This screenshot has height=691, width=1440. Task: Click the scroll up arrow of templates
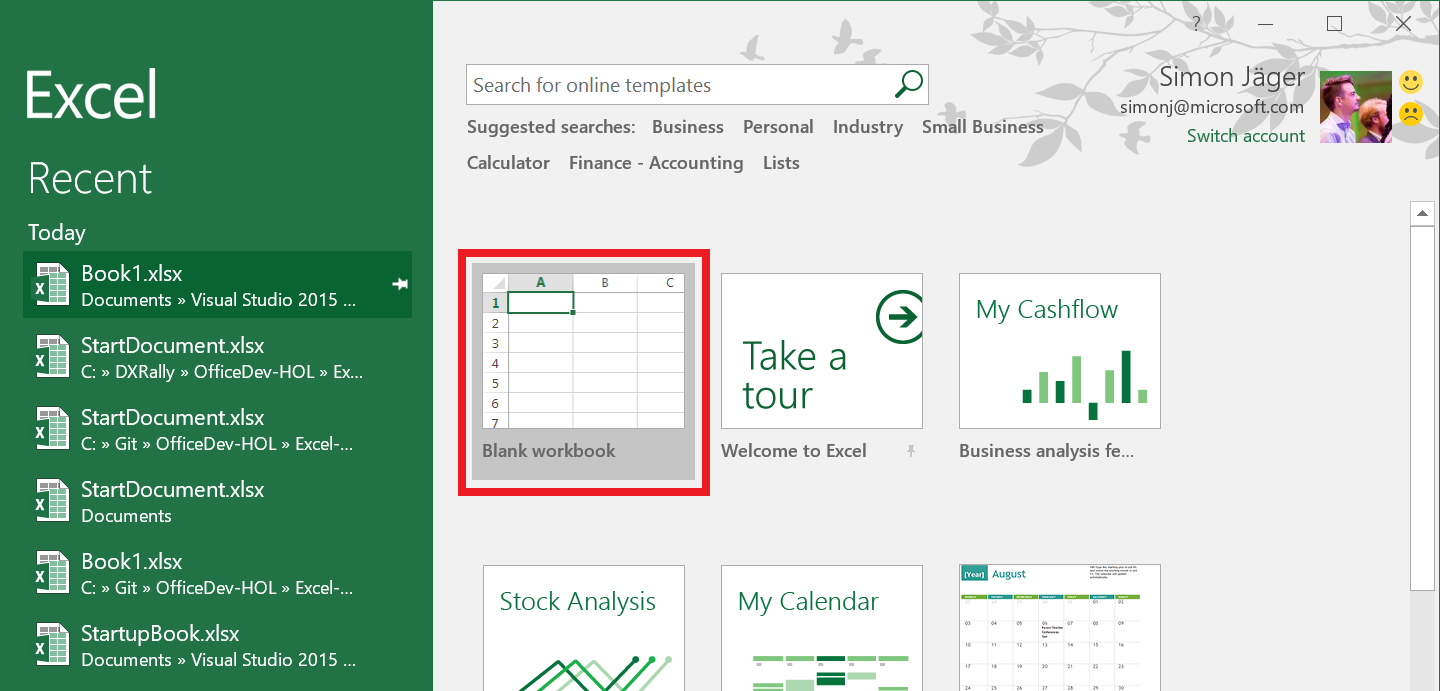tap(1422, 213)
